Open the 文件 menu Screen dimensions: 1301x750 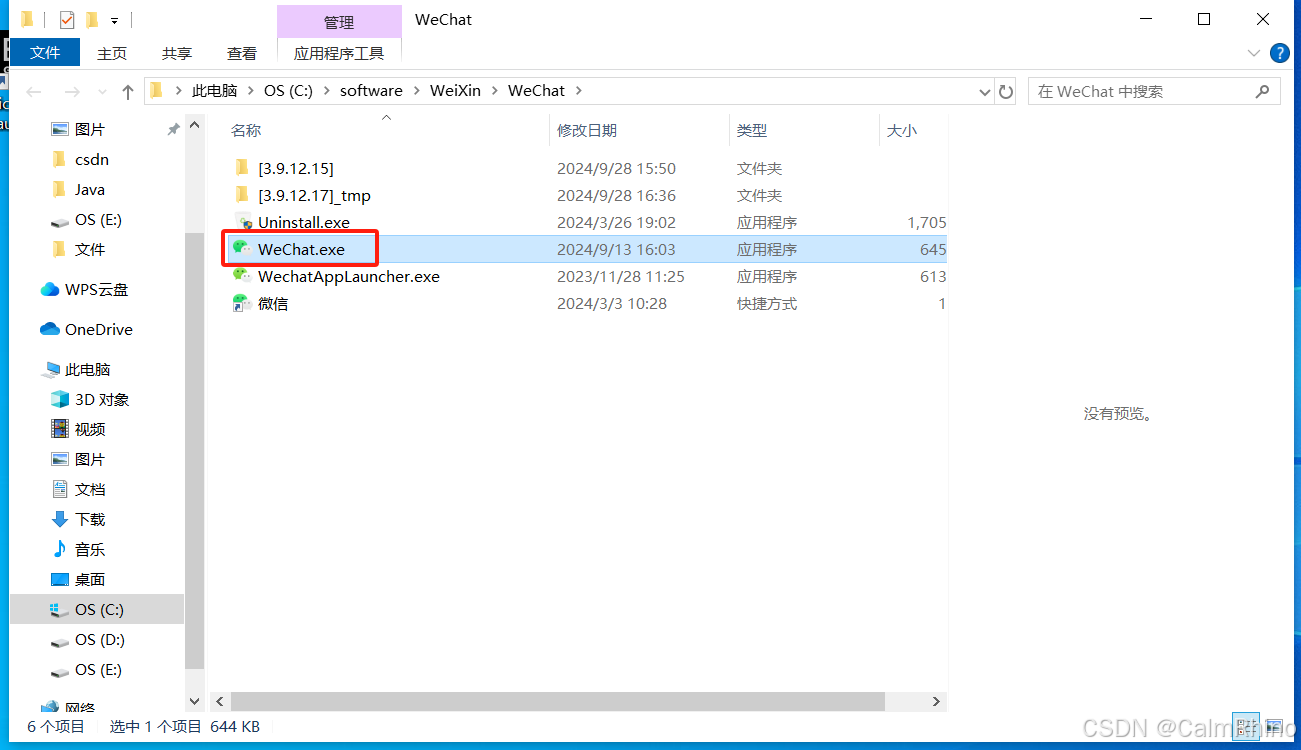pyautogui.click(x=45, y=53)
